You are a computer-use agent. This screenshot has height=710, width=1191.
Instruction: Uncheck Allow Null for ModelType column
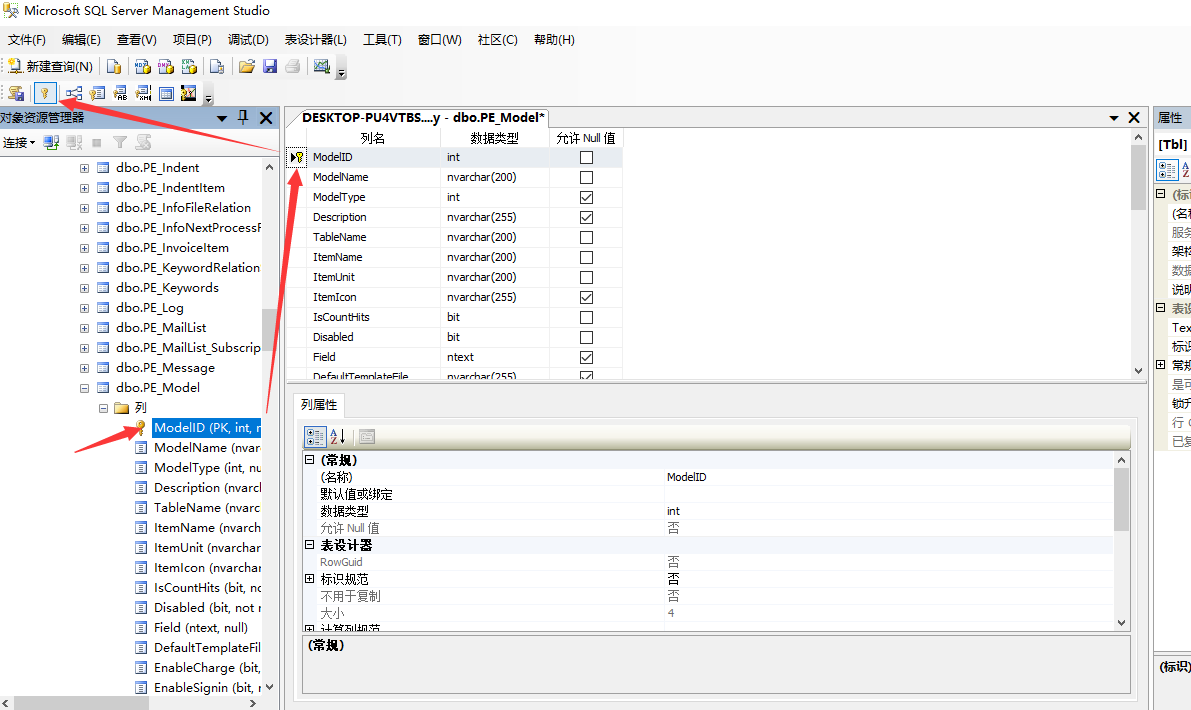pyautogui.click(x=586, y=197)
